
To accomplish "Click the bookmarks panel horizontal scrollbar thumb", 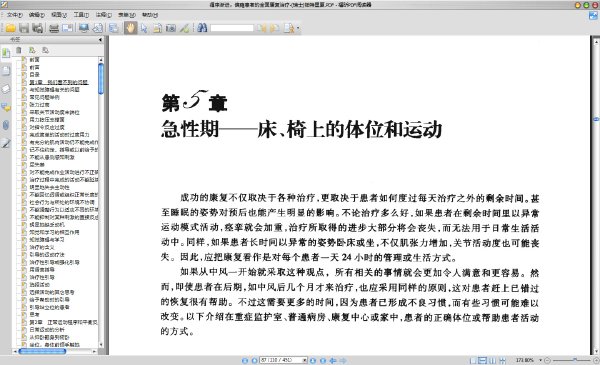I will (x=42, y=351).
